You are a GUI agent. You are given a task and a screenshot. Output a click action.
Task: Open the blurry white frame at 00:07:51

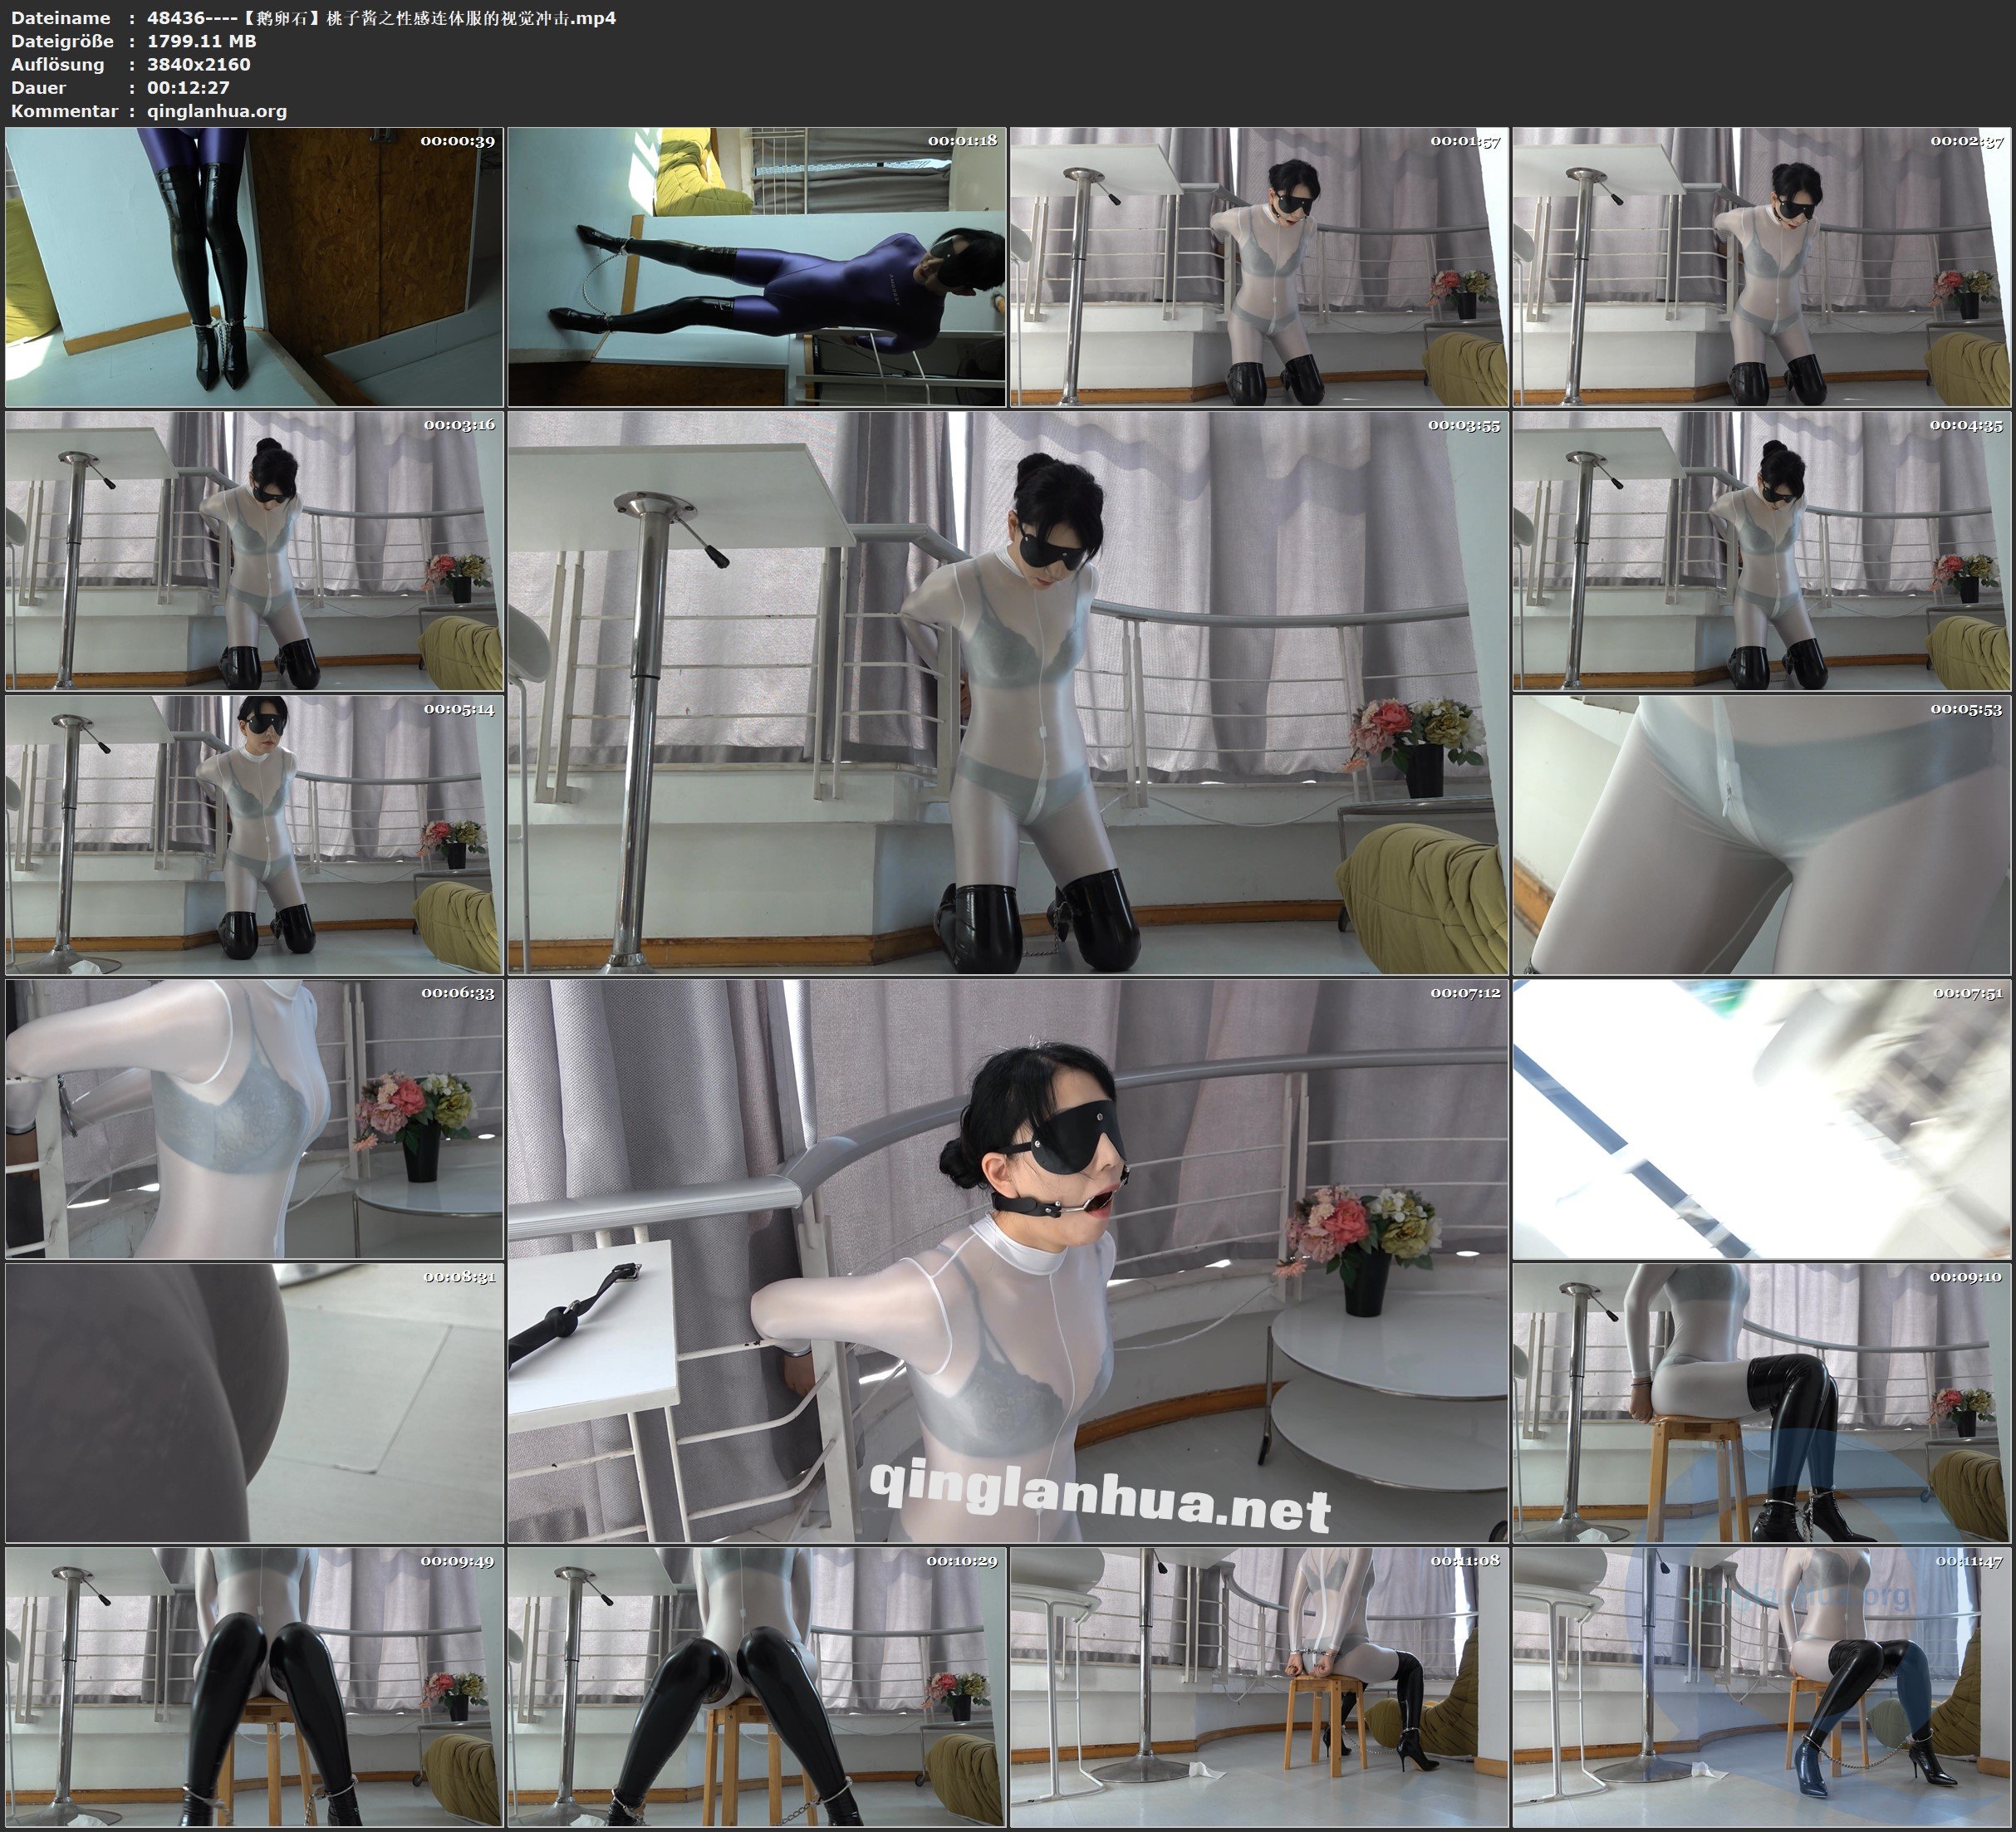click(x=1761, y=1118)
